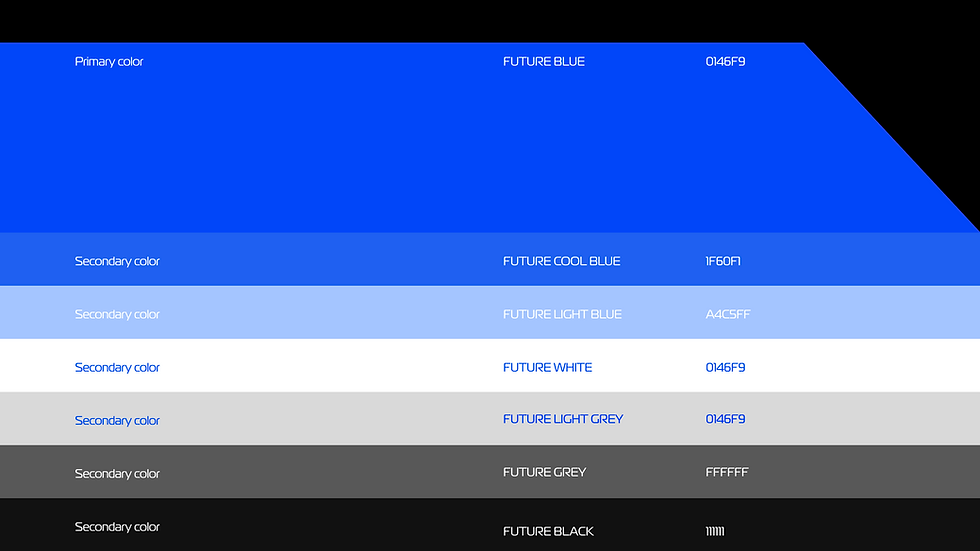
Task: Click the Future Light Blue swatch band
Action: click(x=490, y=312)
